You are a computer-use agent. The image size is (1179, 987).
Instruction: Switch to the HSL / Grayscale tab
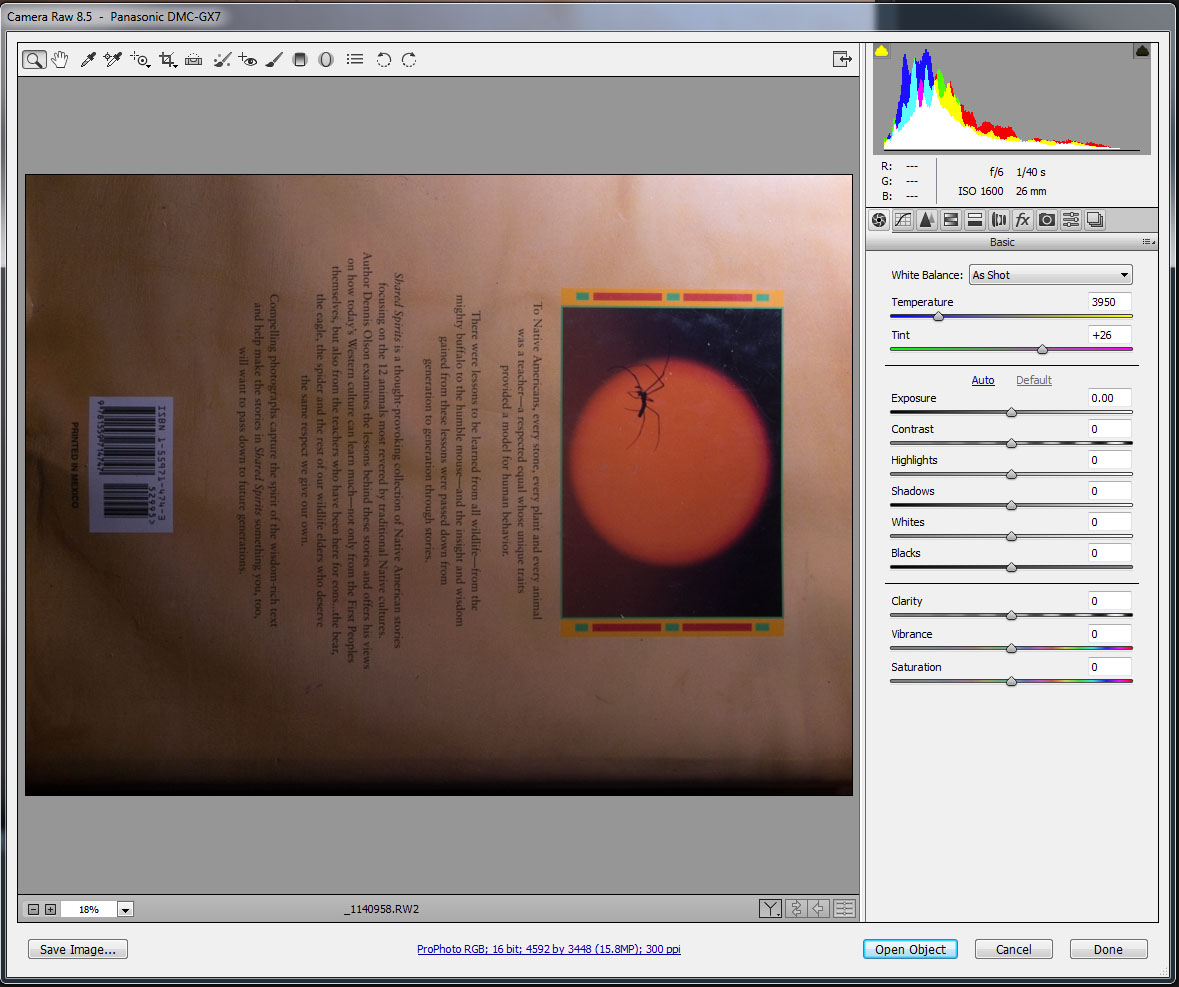951,220
